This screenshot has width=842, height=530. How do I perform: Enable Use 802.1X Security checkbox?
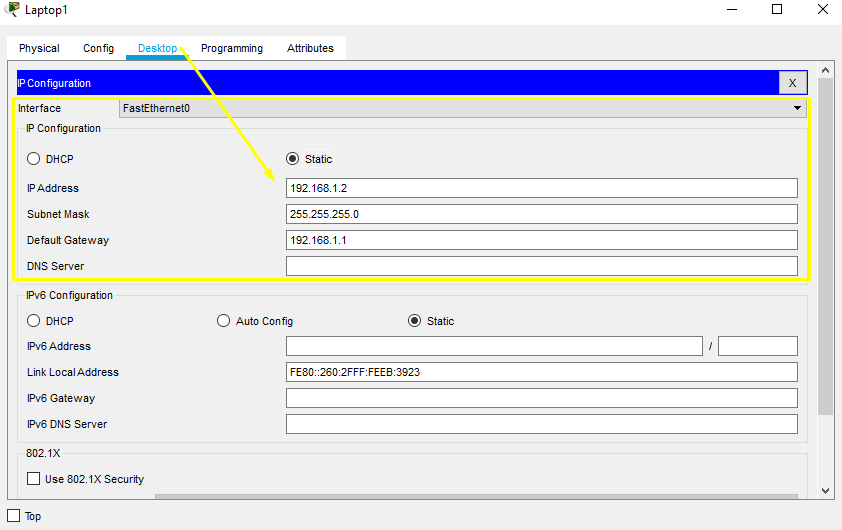coord(33,478)
